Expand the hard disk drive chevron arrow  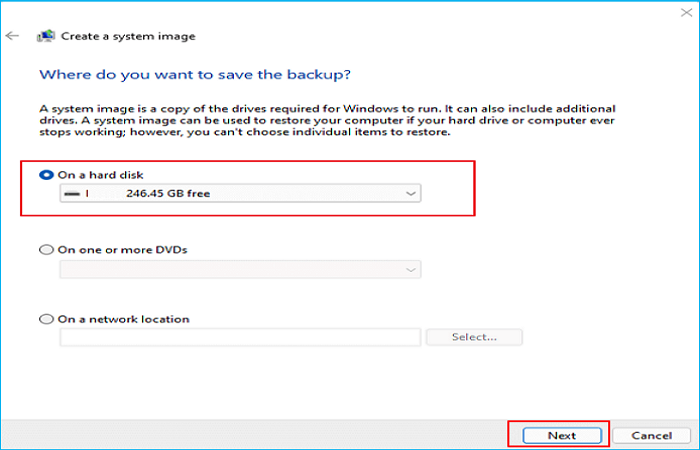[x=410, y=194]
